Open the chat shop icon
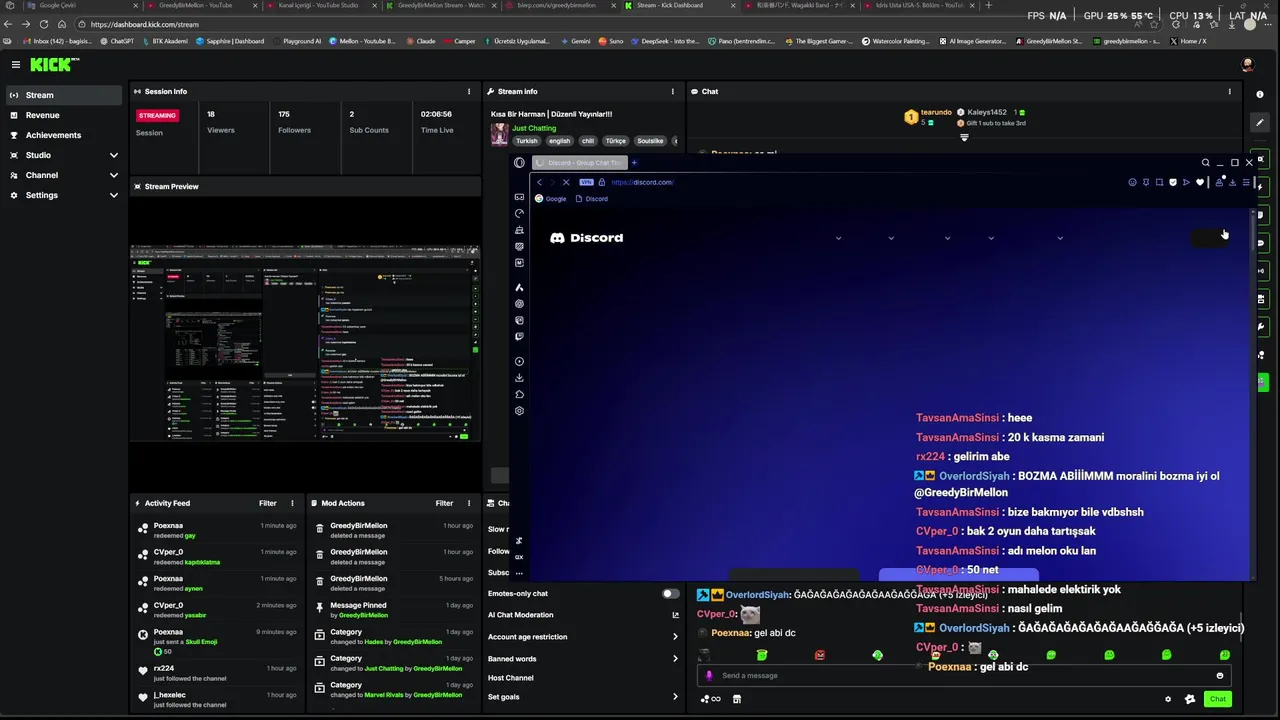Screen dimensions: 1280x720 (737, 699)
